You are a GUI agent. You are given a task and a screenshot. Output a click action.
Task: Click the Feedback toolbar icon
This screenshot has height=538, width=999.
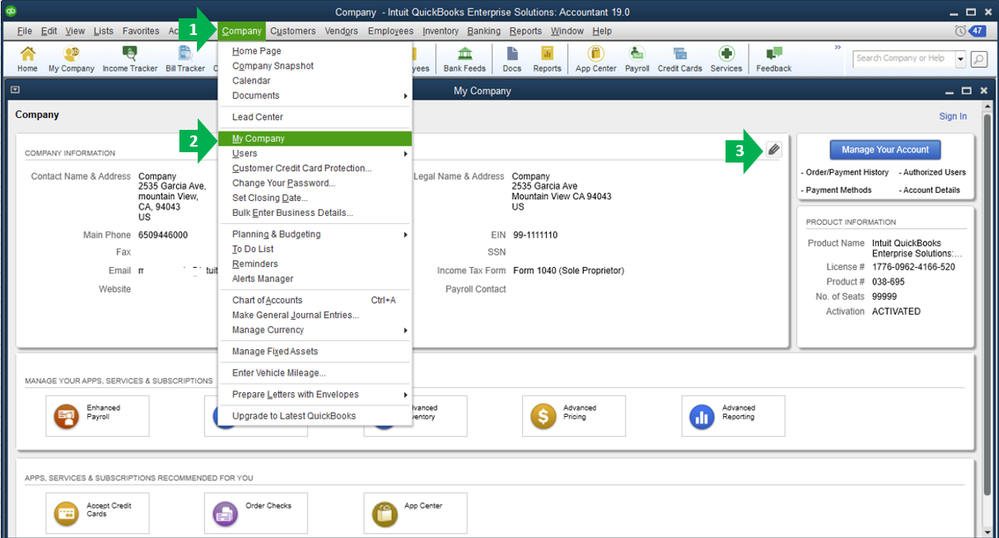pos(773,59)
